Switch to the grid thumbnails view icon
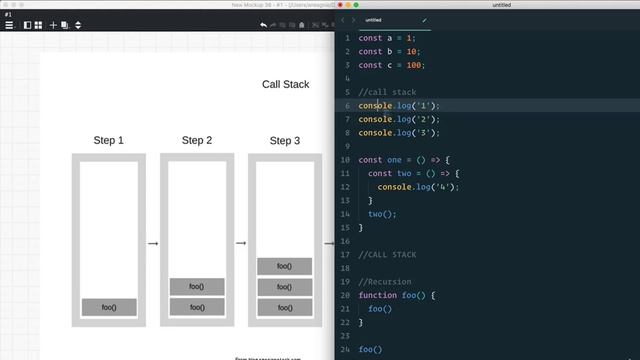 [38, 25]
